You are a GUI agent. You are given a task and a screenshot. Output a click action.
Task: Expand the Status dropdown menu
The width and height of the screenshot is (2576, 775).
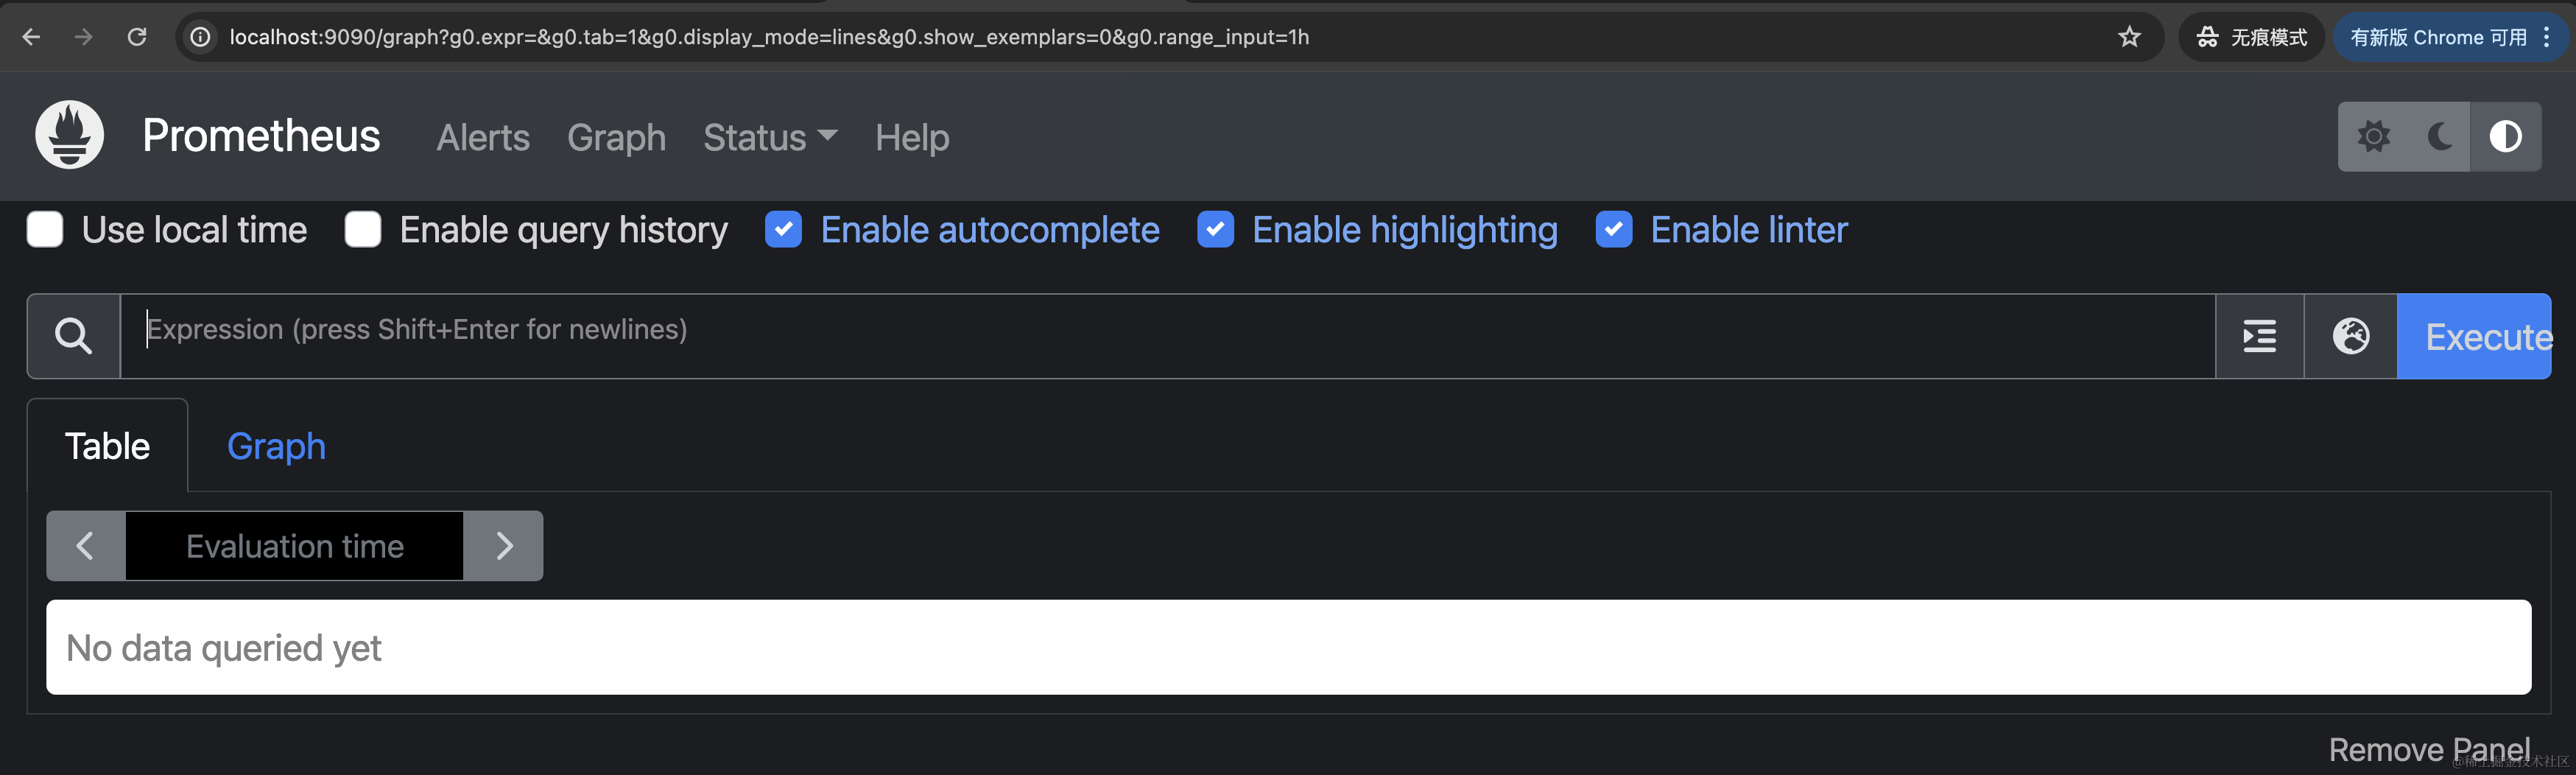click(x=769, y=137)
